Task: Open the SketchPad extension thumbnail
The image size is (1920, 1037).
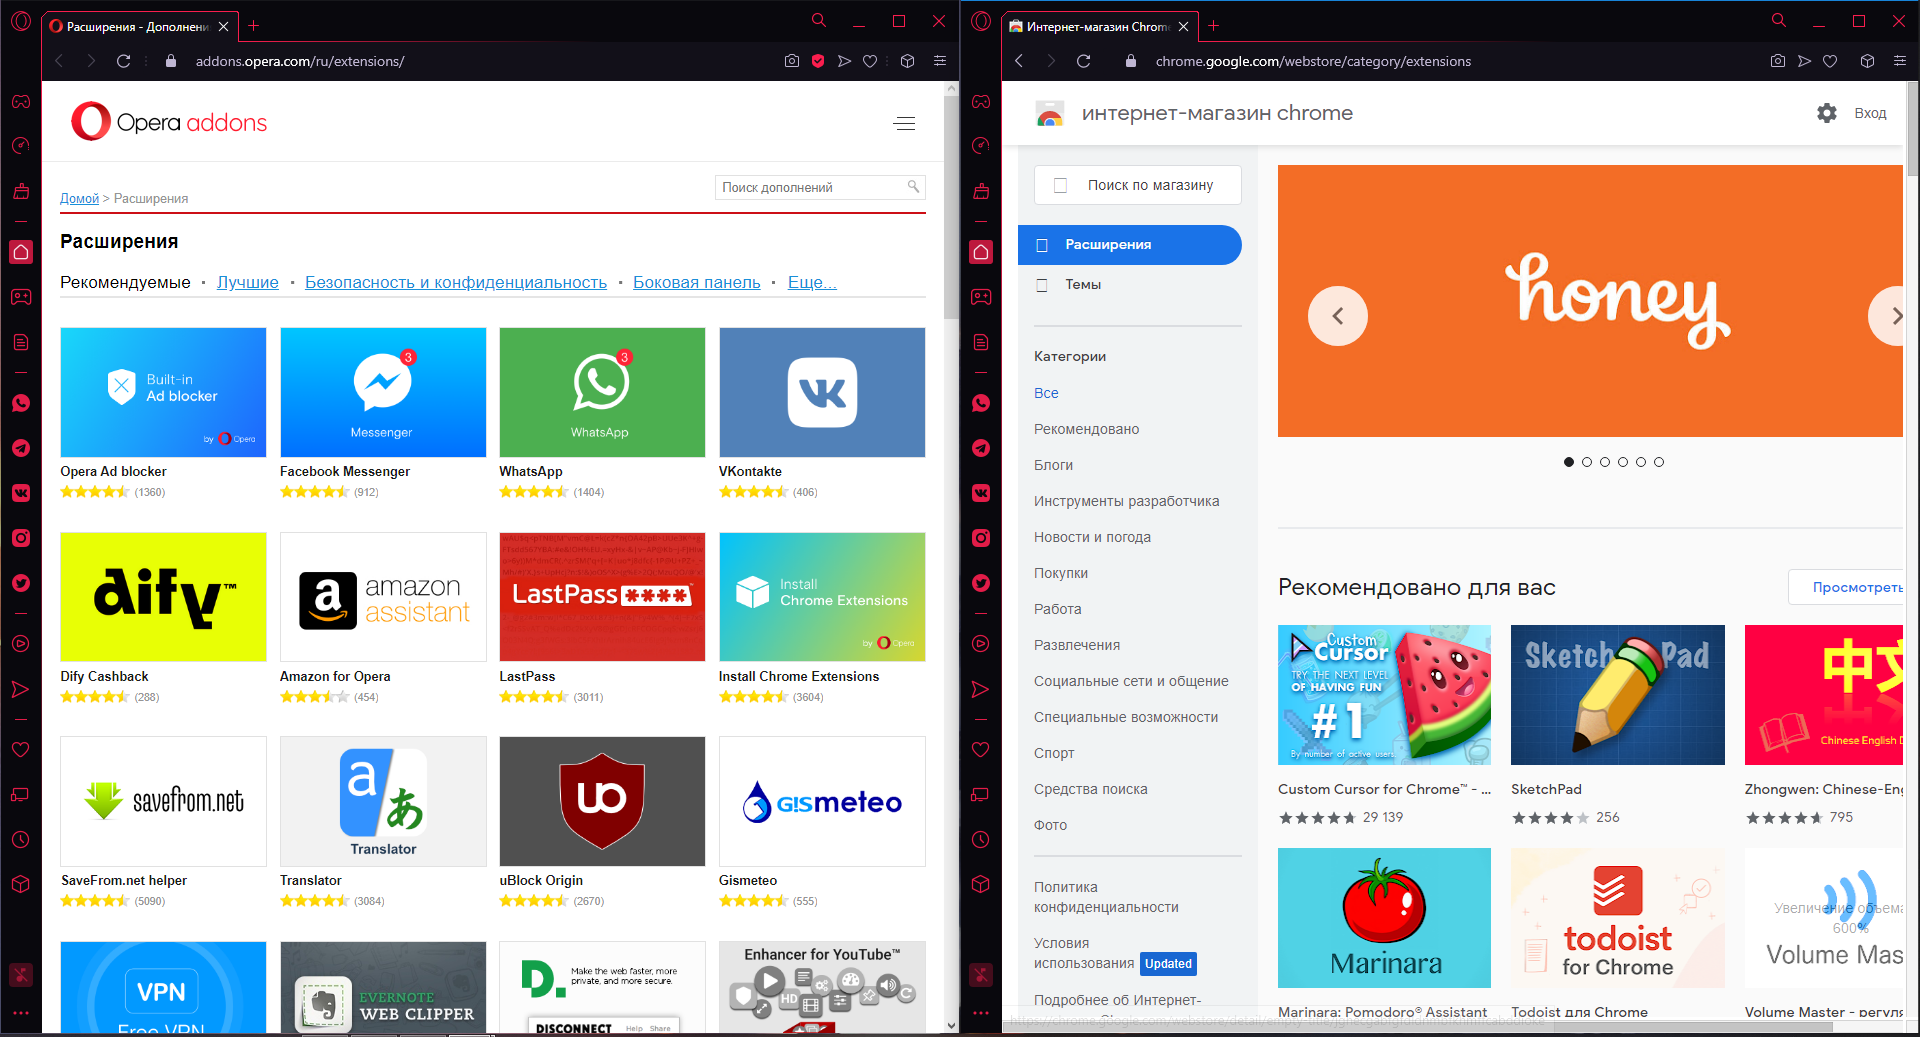Action: point(1618,695)
